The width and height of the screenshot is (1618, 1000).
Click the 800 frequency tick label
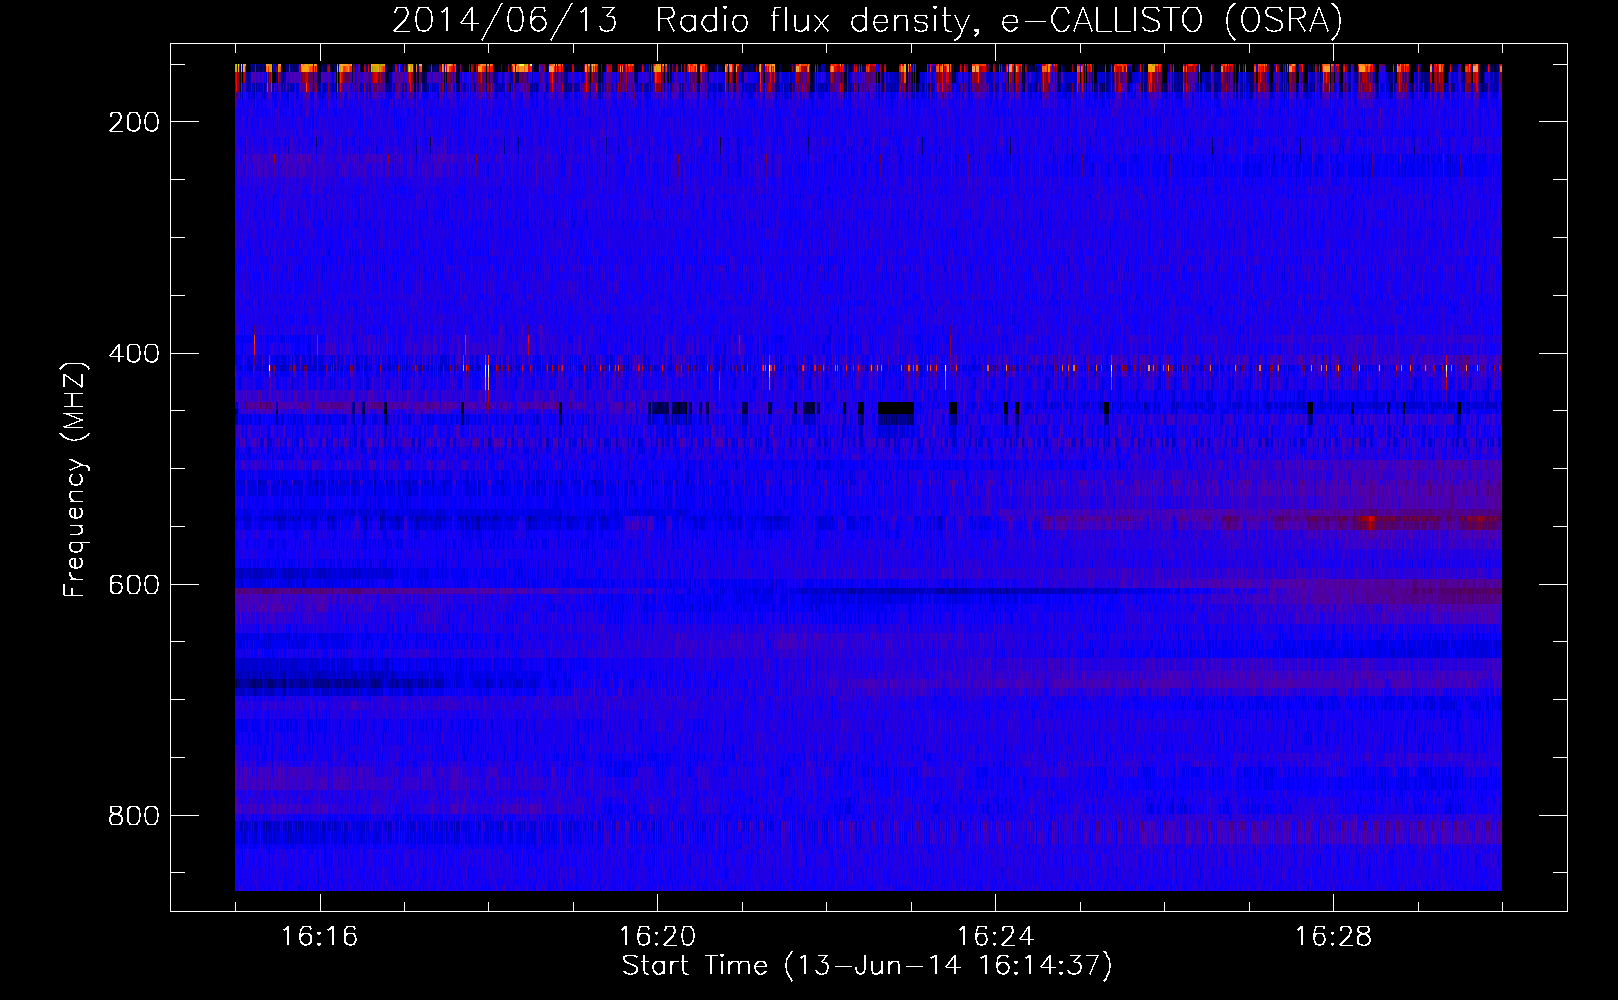coord(134,816)
